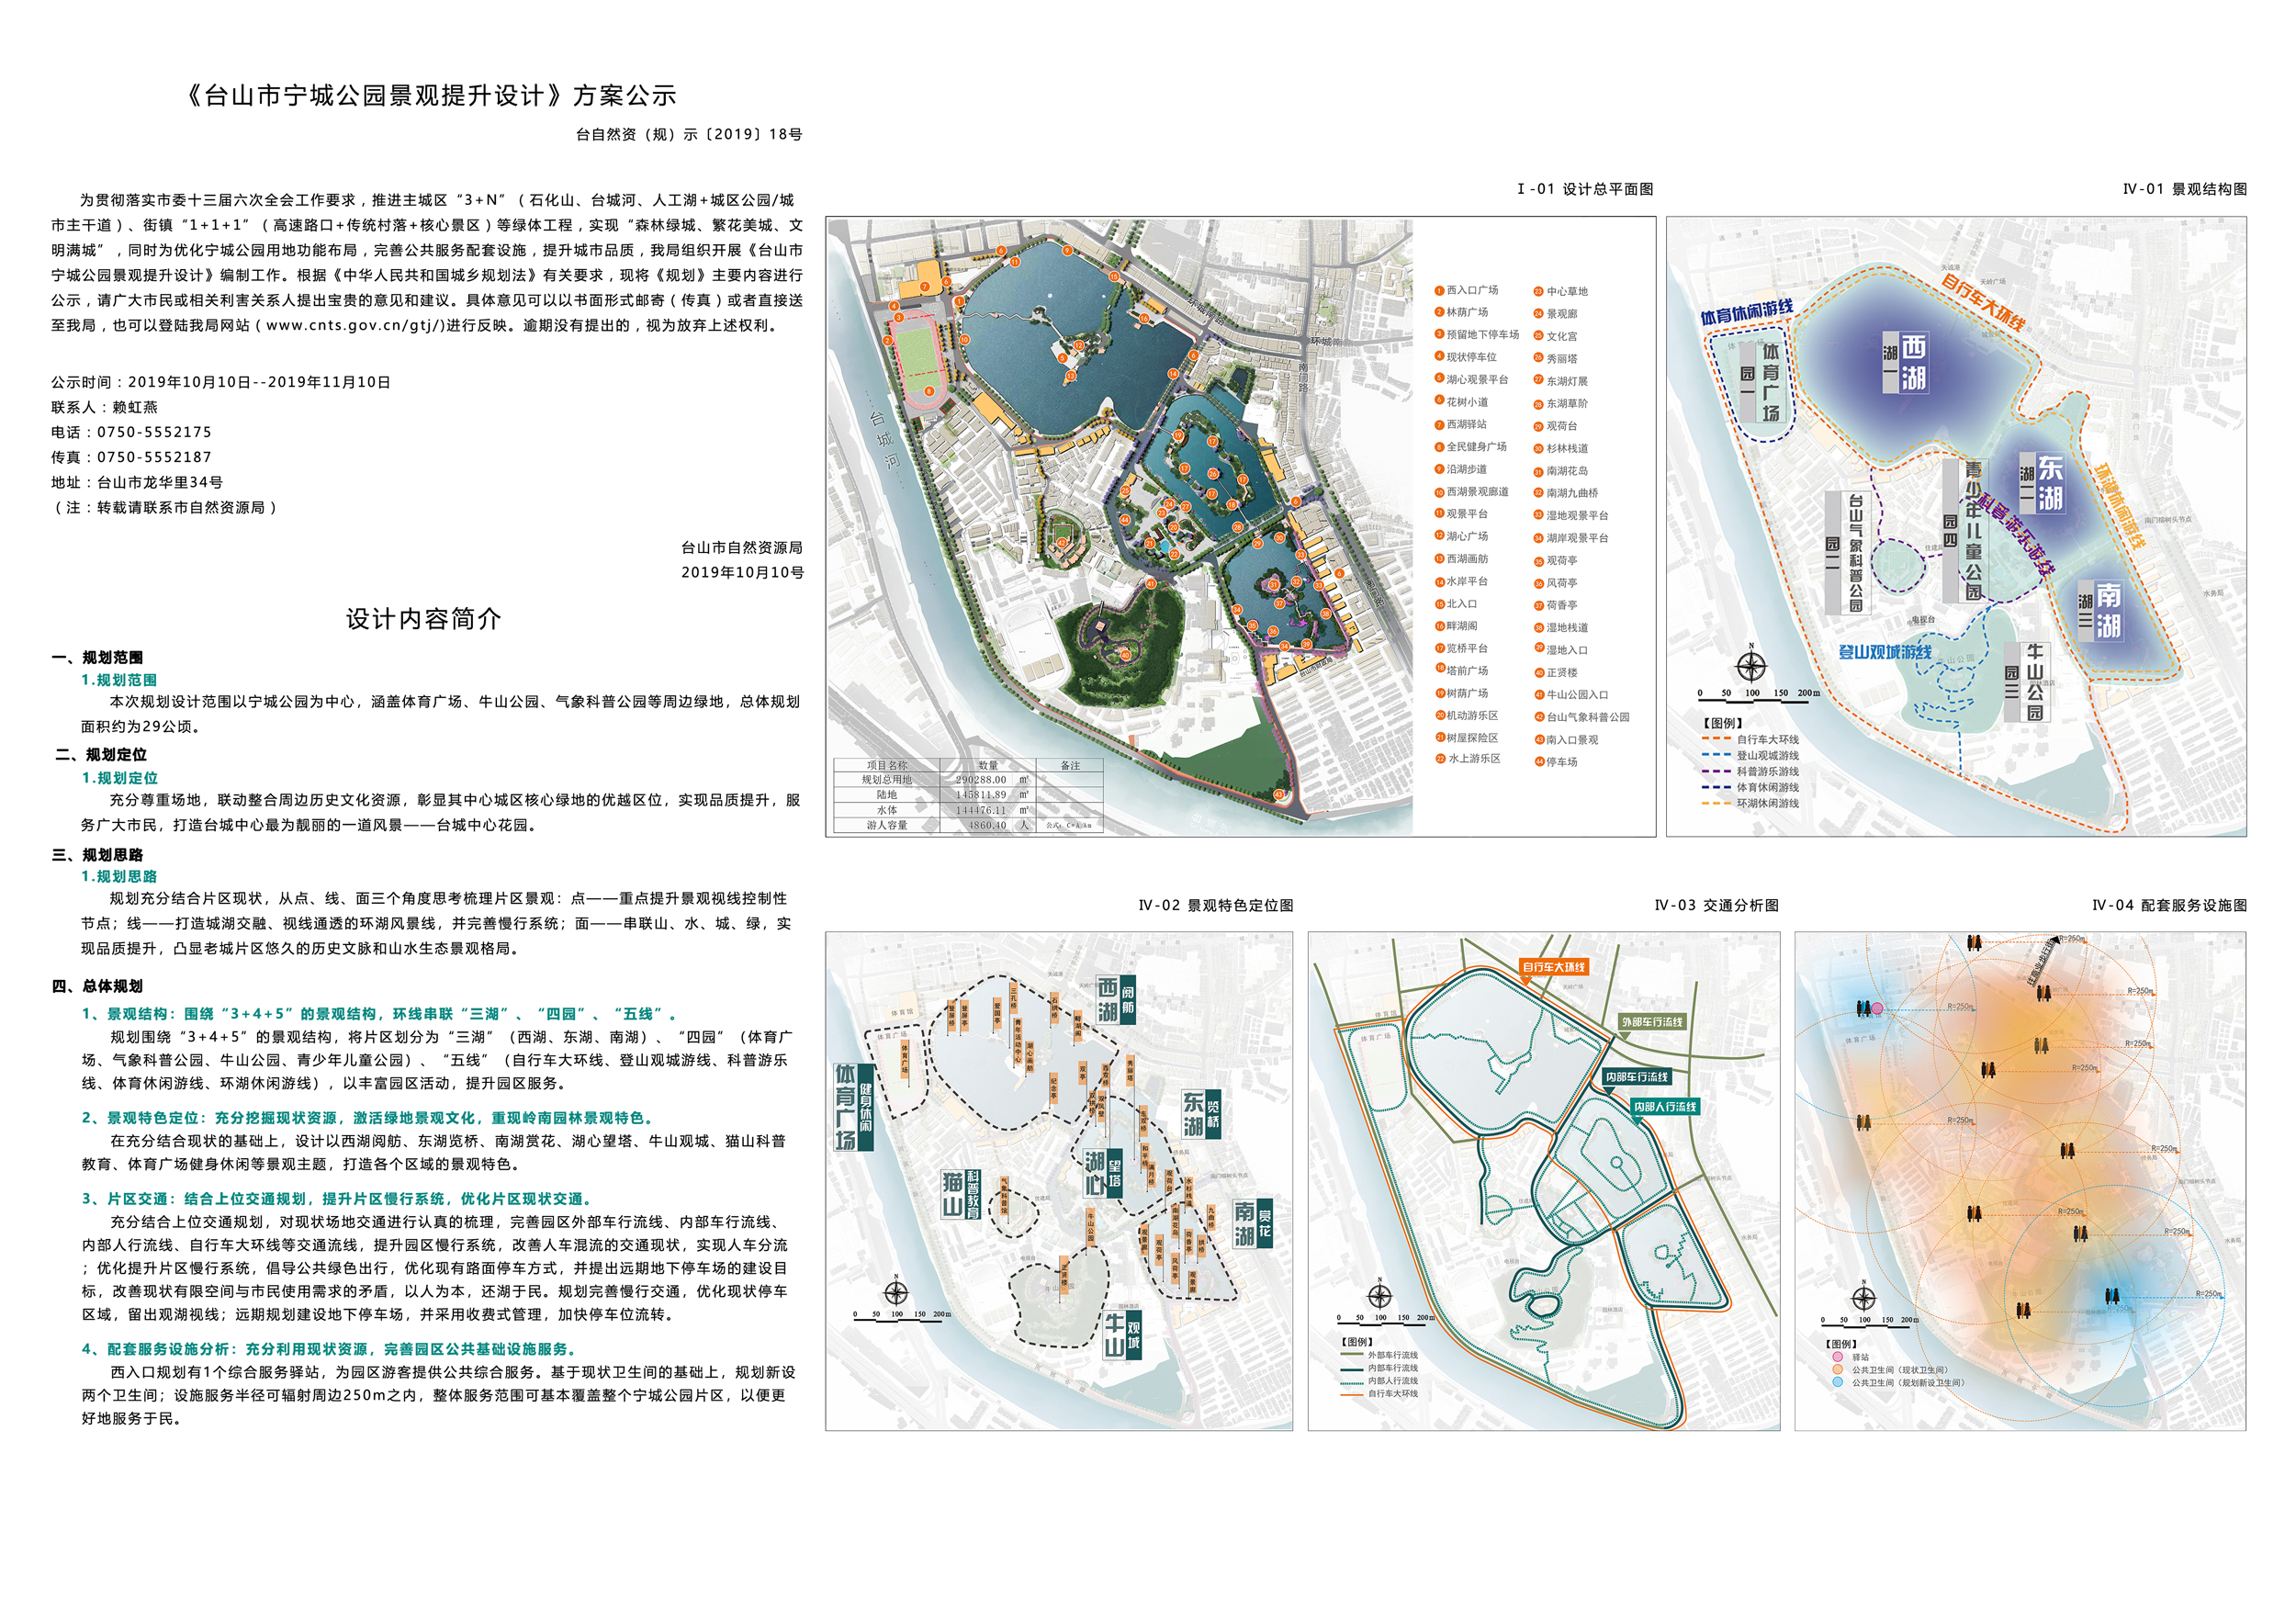This screenshot has width=2296, height=1622.
Task: Click the 三、规划思路 section heading
Action: tap(97, 855)
